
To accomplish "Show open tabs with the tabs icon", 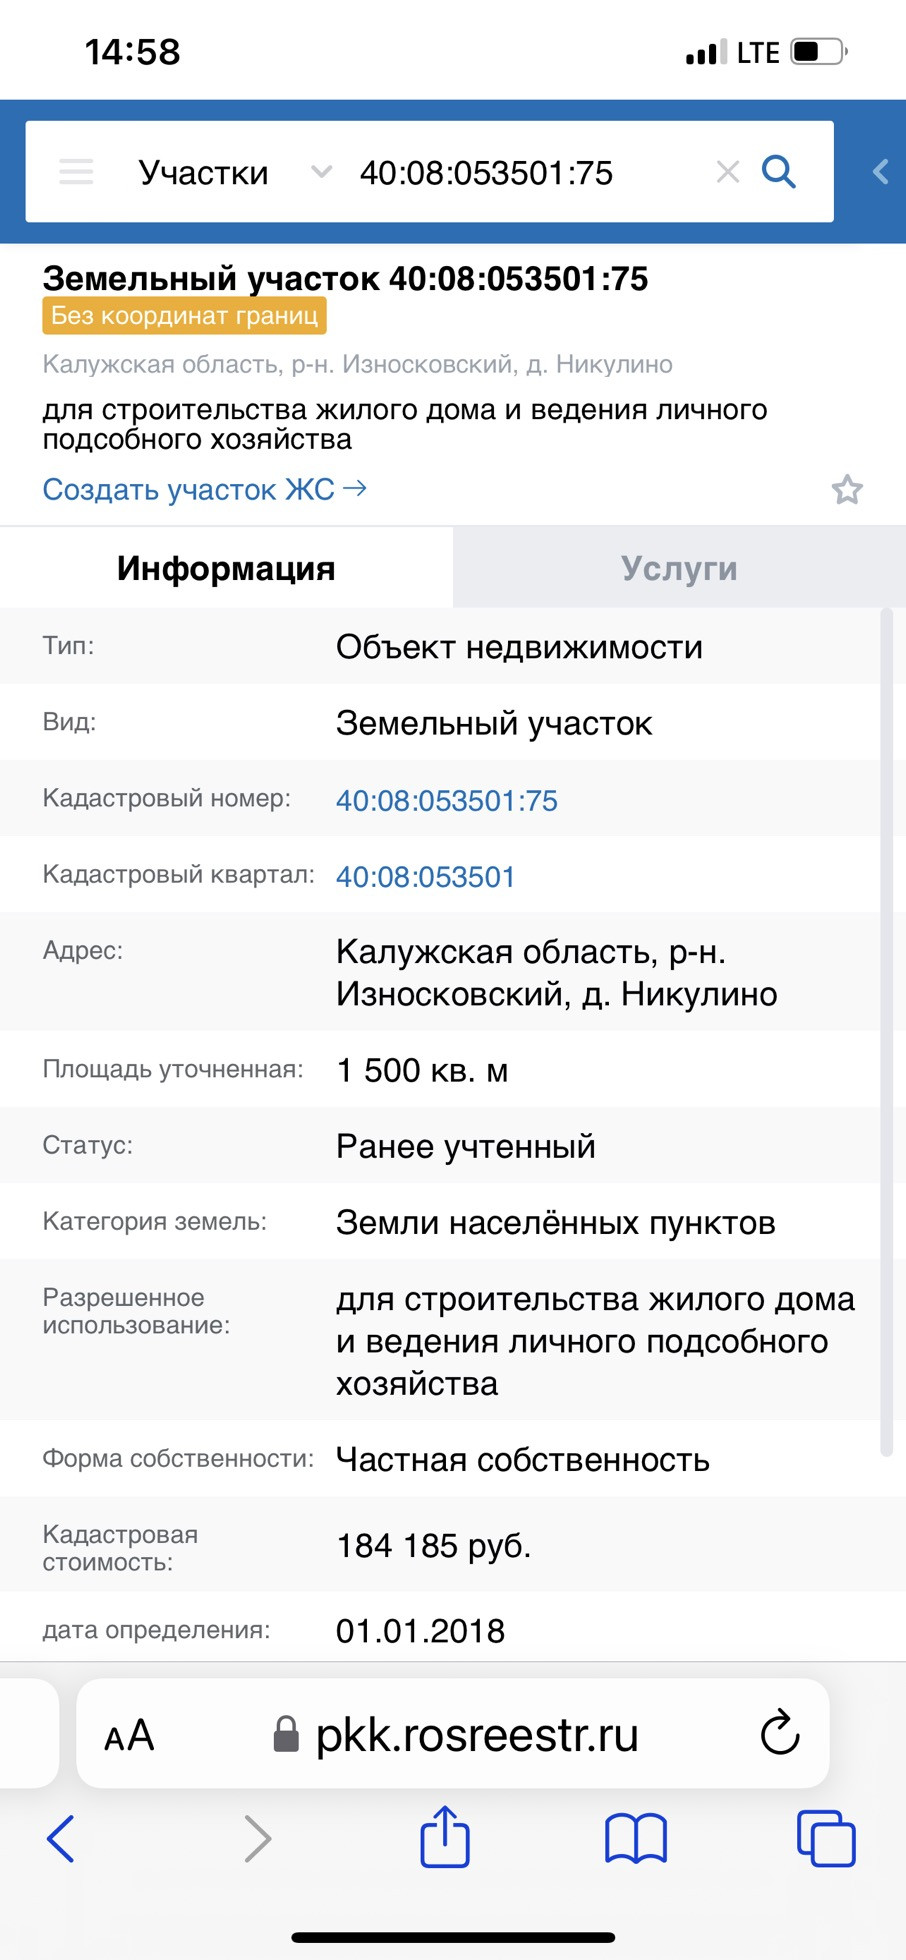I will pyautogui.click(x=826, y=1838).
